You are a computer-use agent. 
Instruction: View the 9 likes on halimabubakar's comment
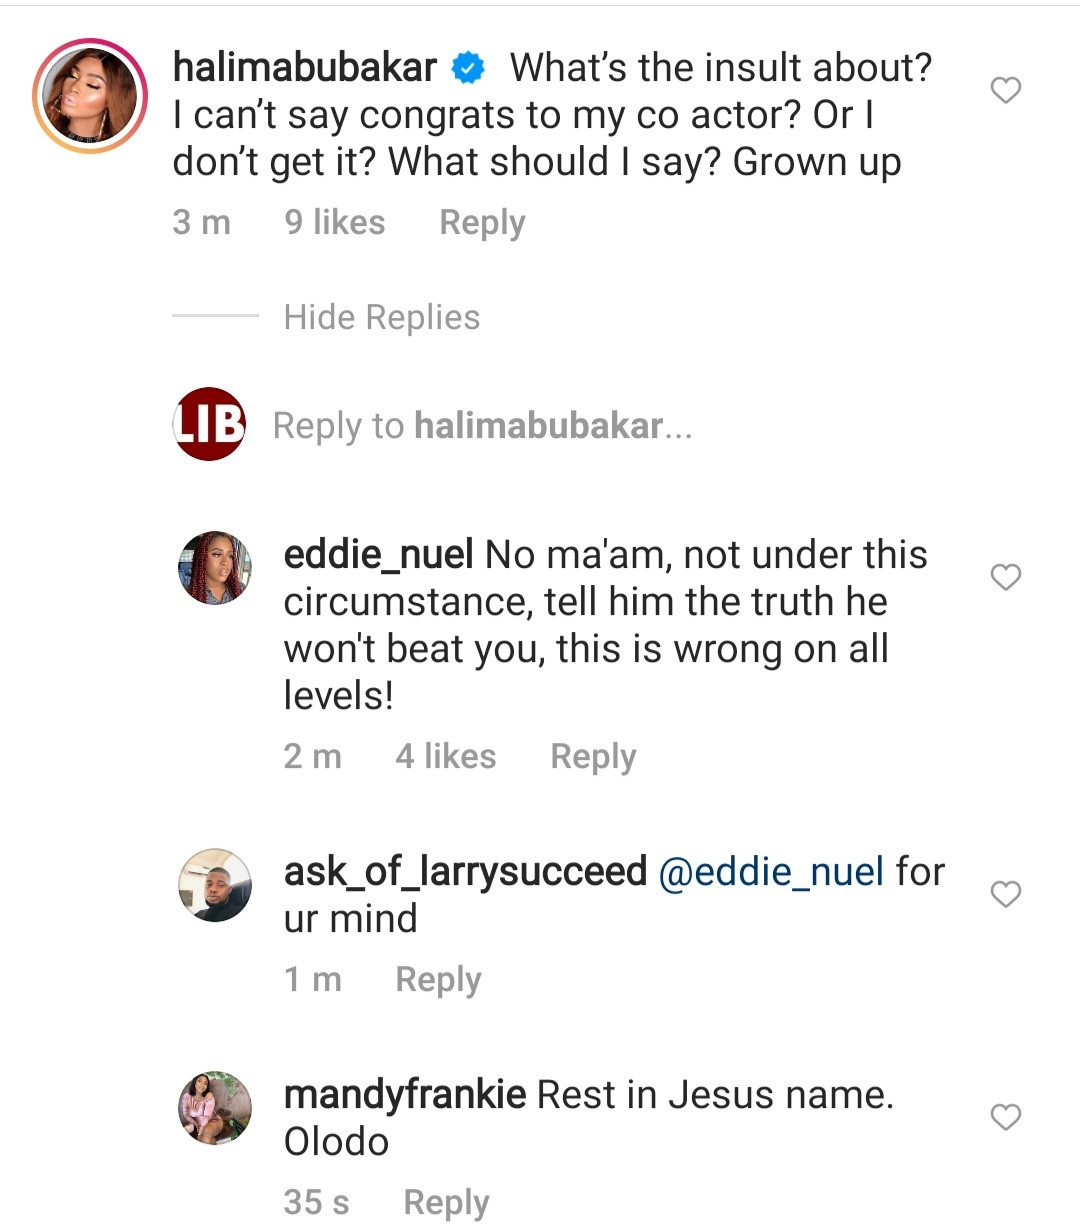coord(335,222)
